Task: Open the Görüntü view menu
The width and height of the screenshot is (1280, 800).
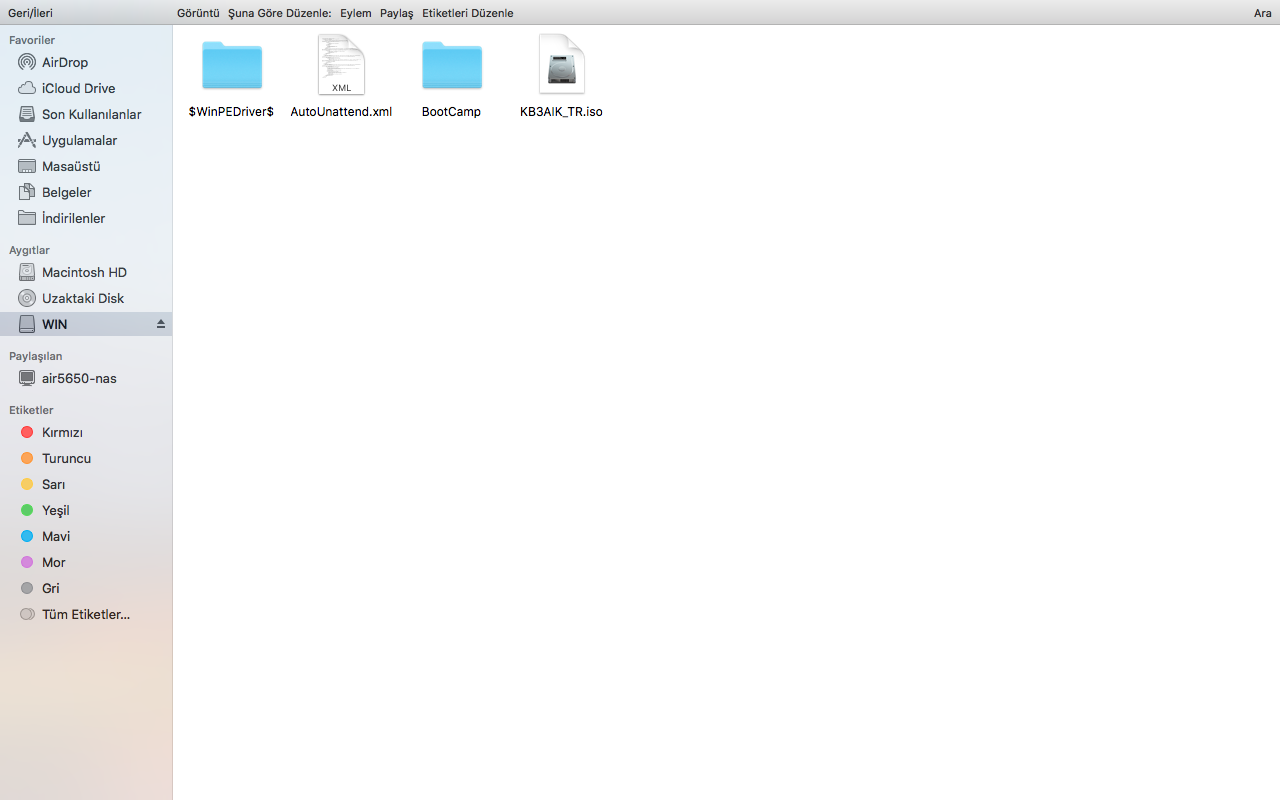Action: (198, 13)
